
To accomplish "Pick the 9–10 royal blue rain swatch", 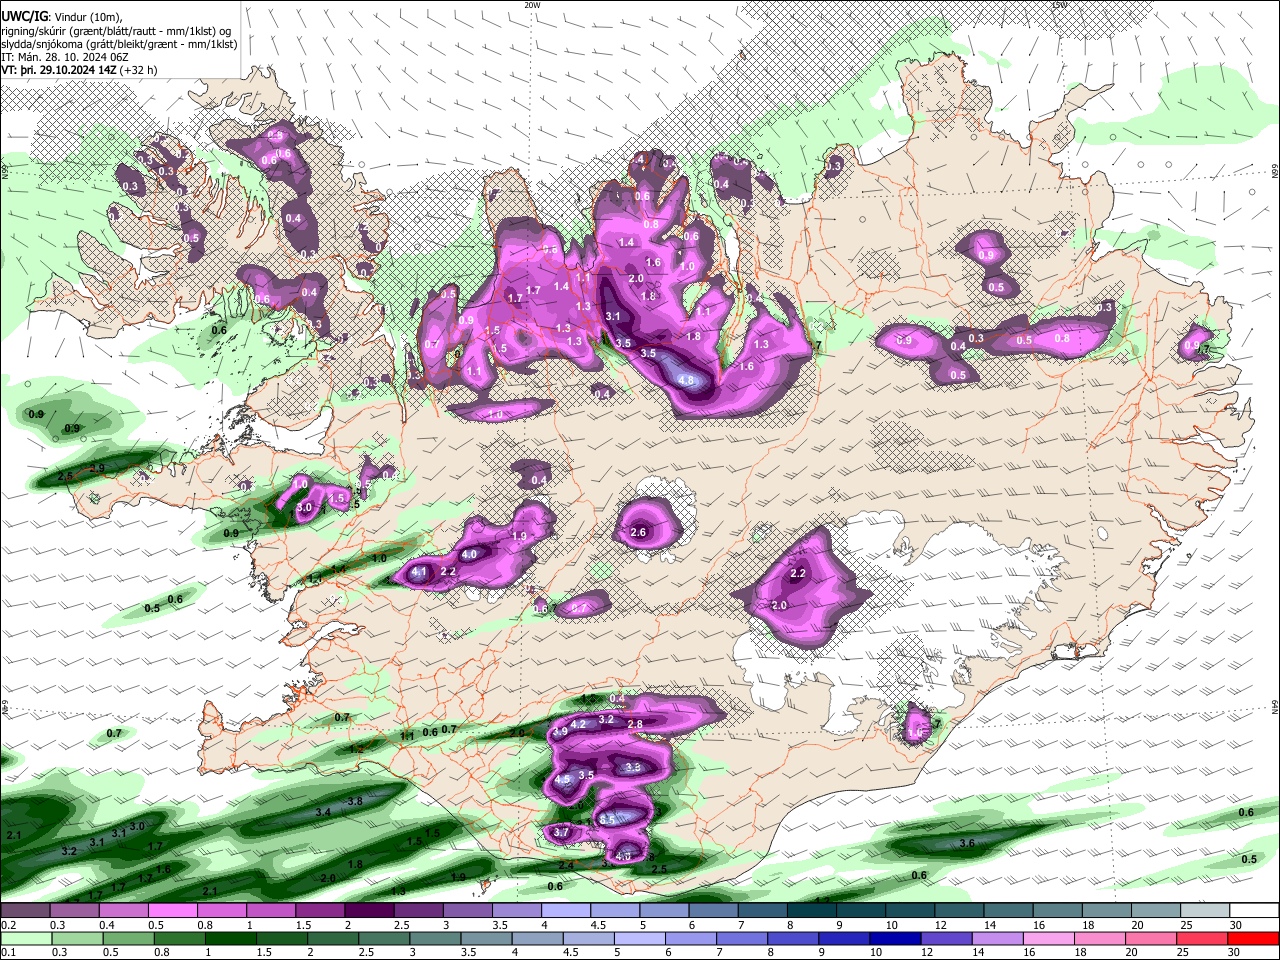I will click(842, 938).
